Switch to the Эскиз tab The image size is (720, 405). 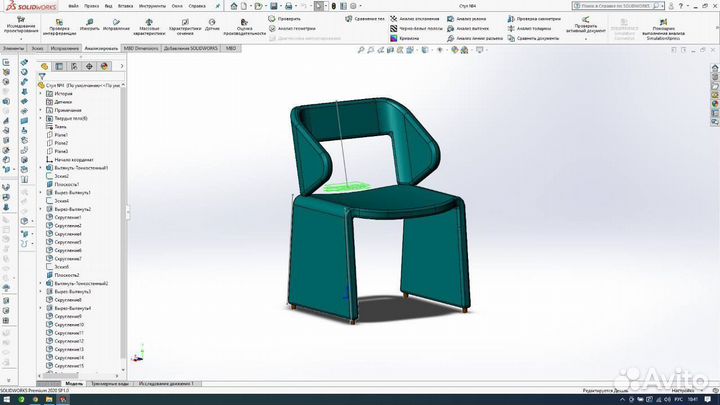(37, 48)
